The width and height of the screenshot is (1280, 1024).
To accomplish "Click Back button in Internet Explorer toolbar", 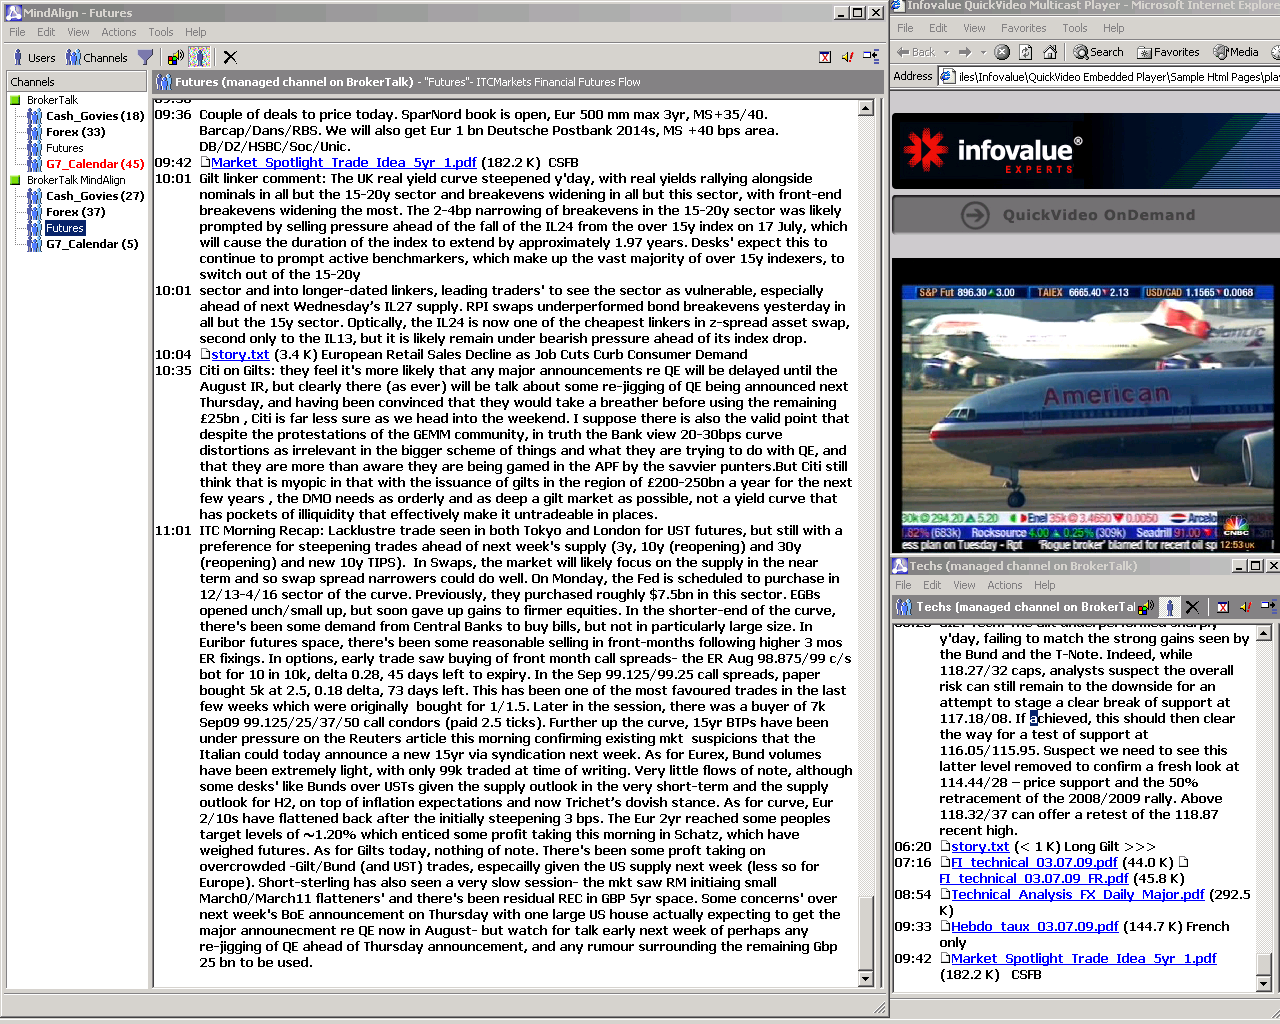I will [x=916, y=52].
